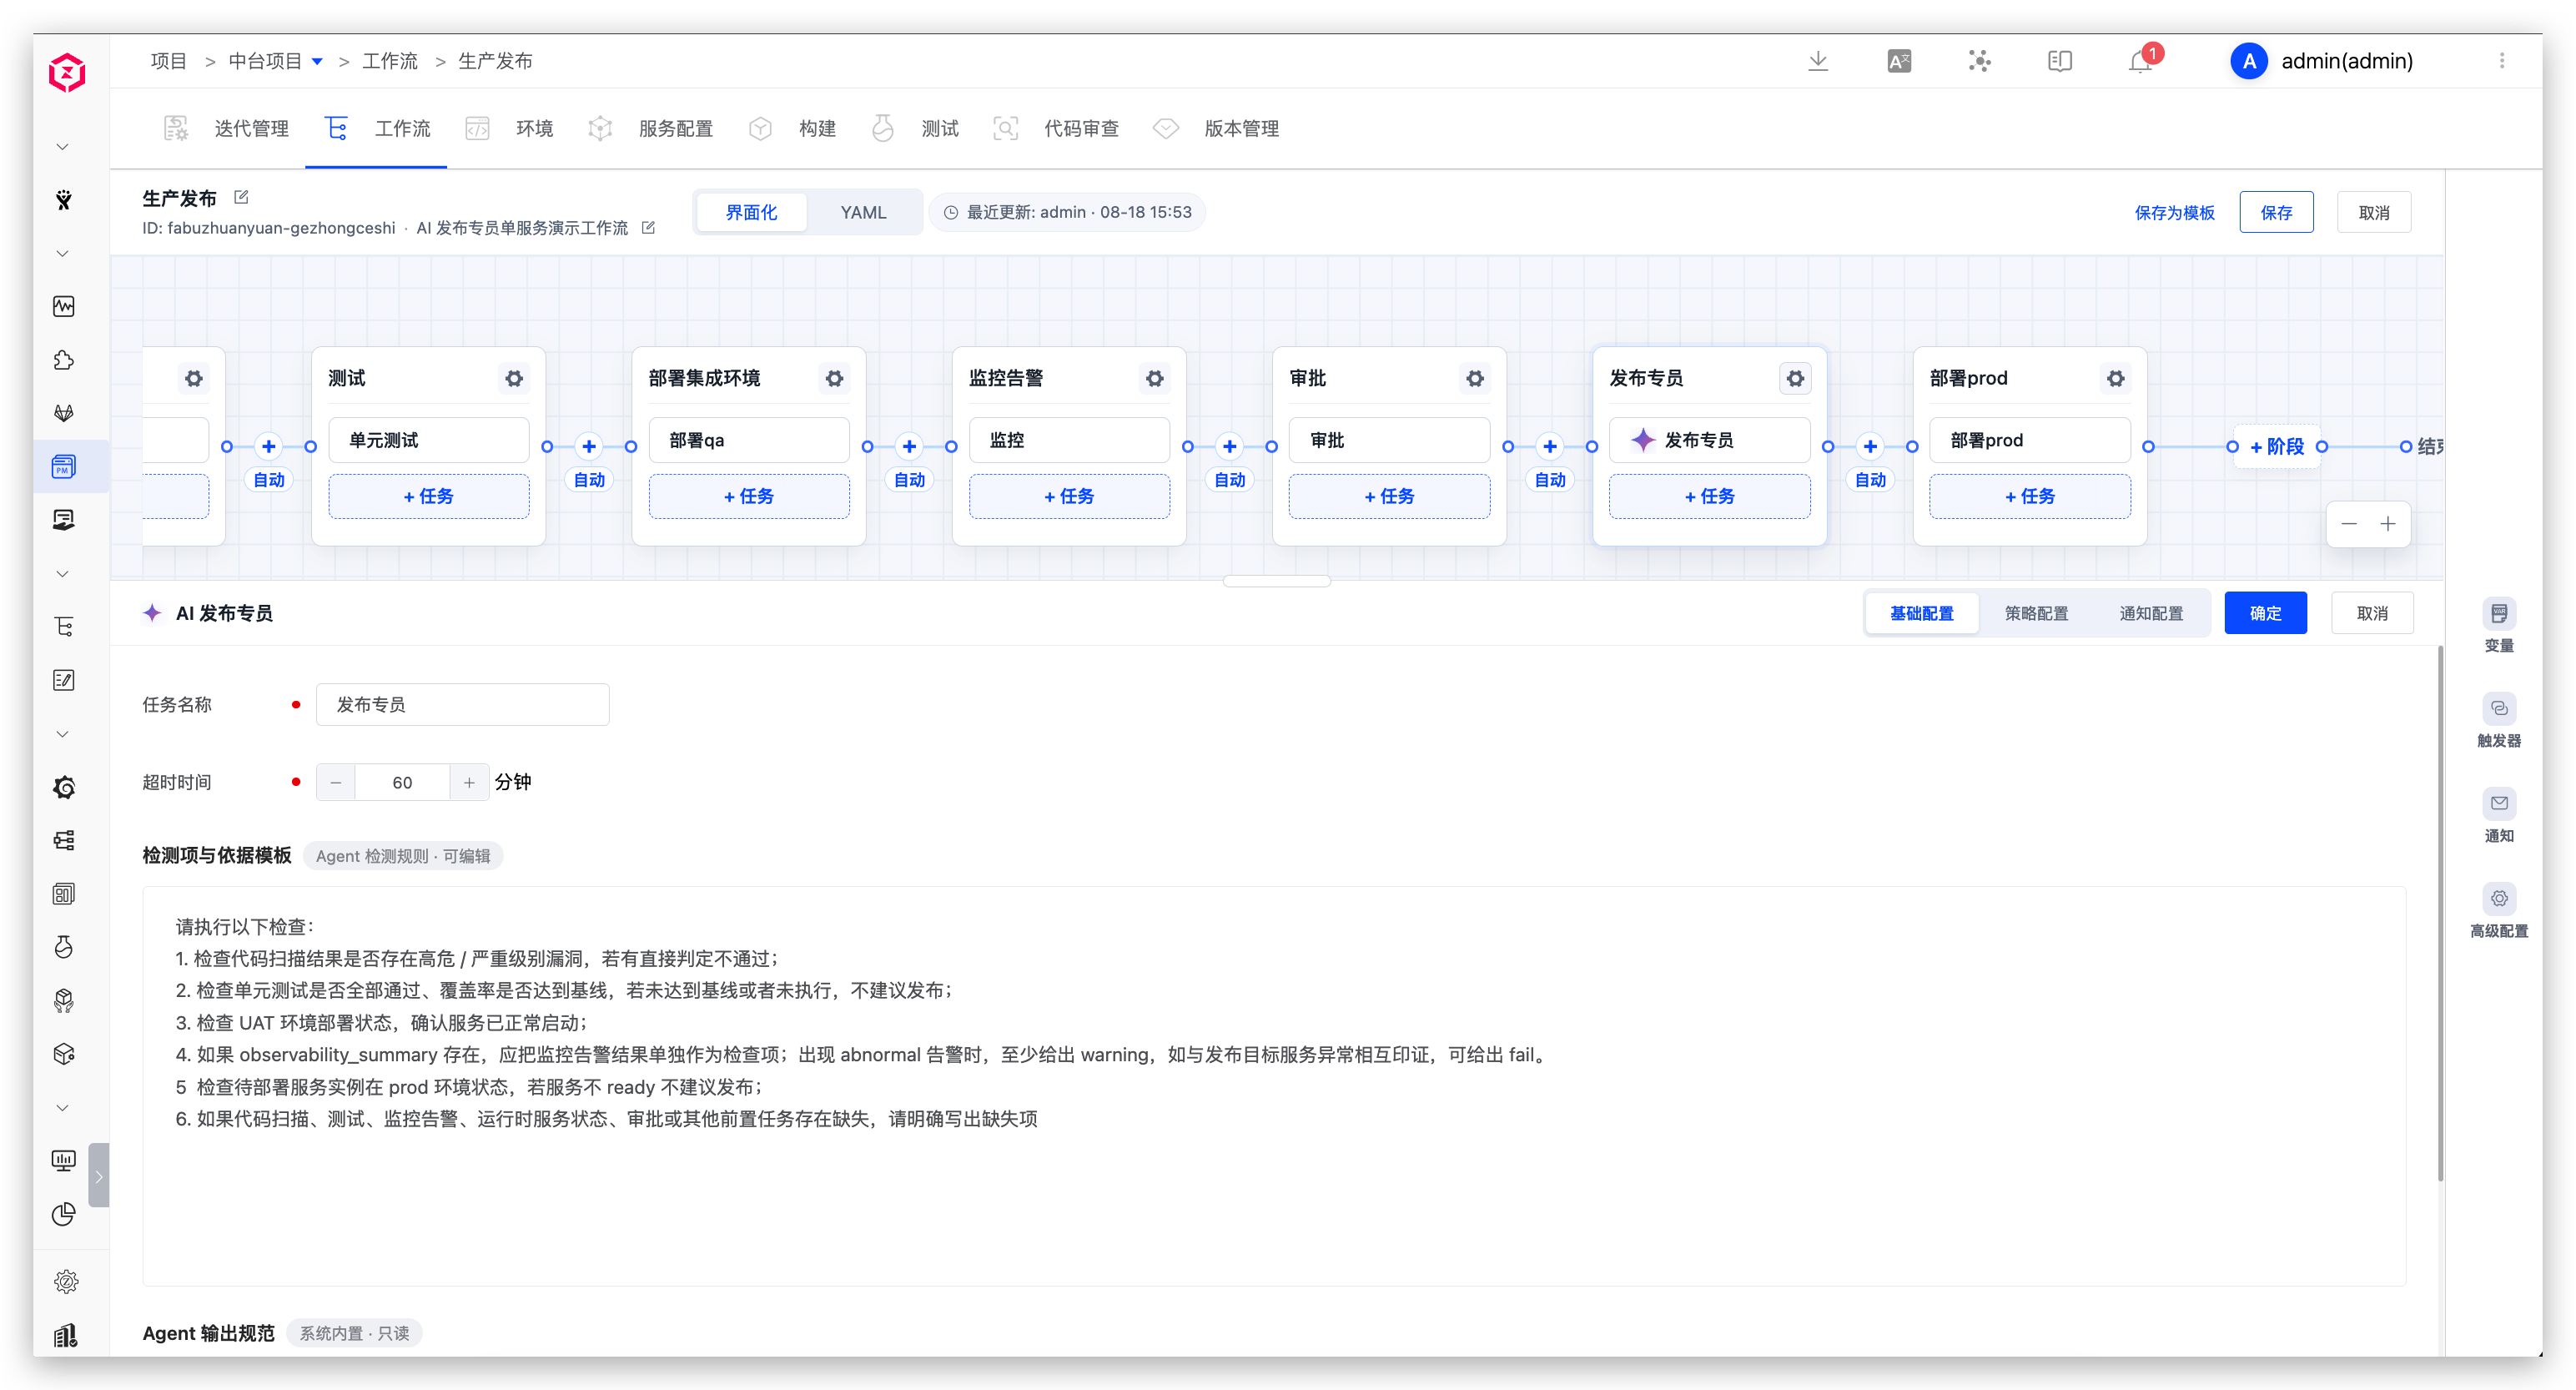
Task: Open settings gear of 审批 stage
Action: tap(1474, 378)
